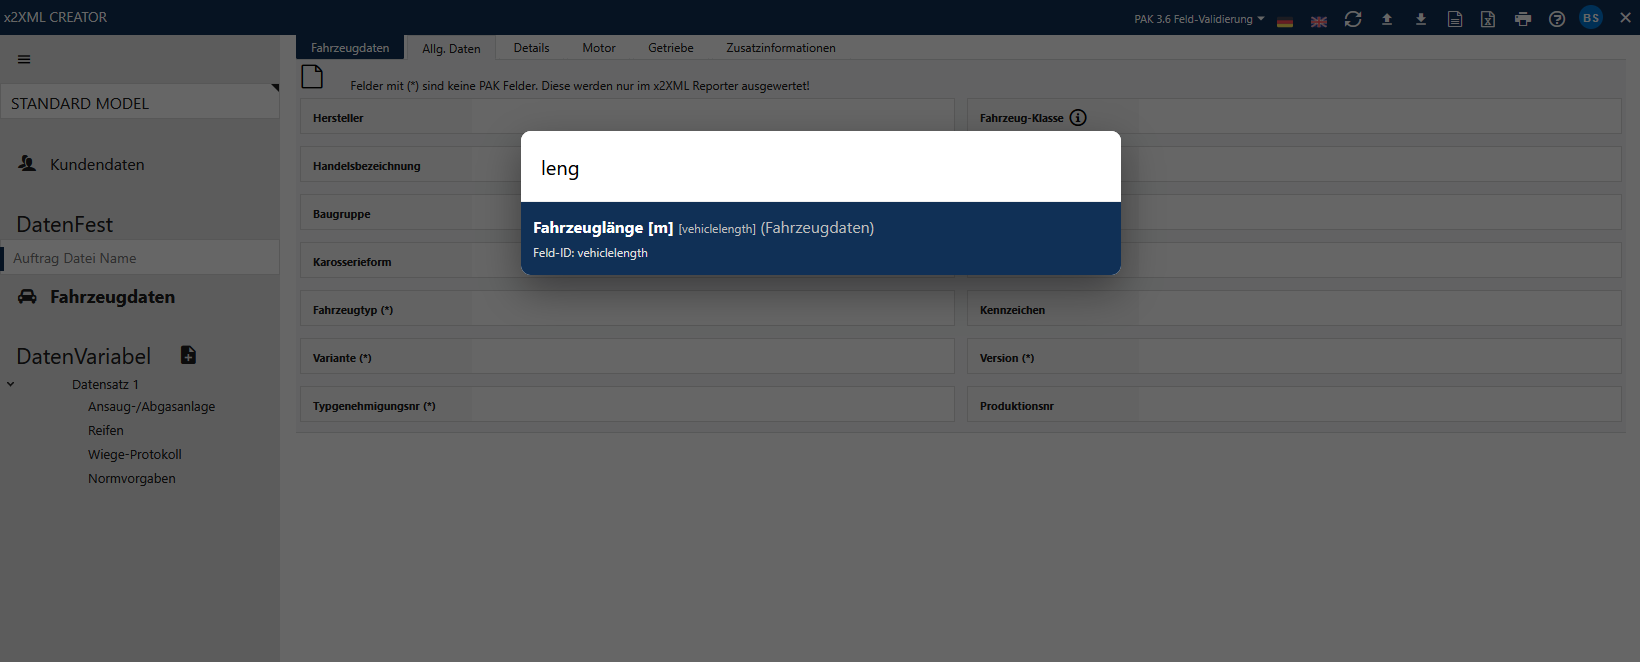Click the Fahrzeug-Klasse info icon

[1078, 118]
